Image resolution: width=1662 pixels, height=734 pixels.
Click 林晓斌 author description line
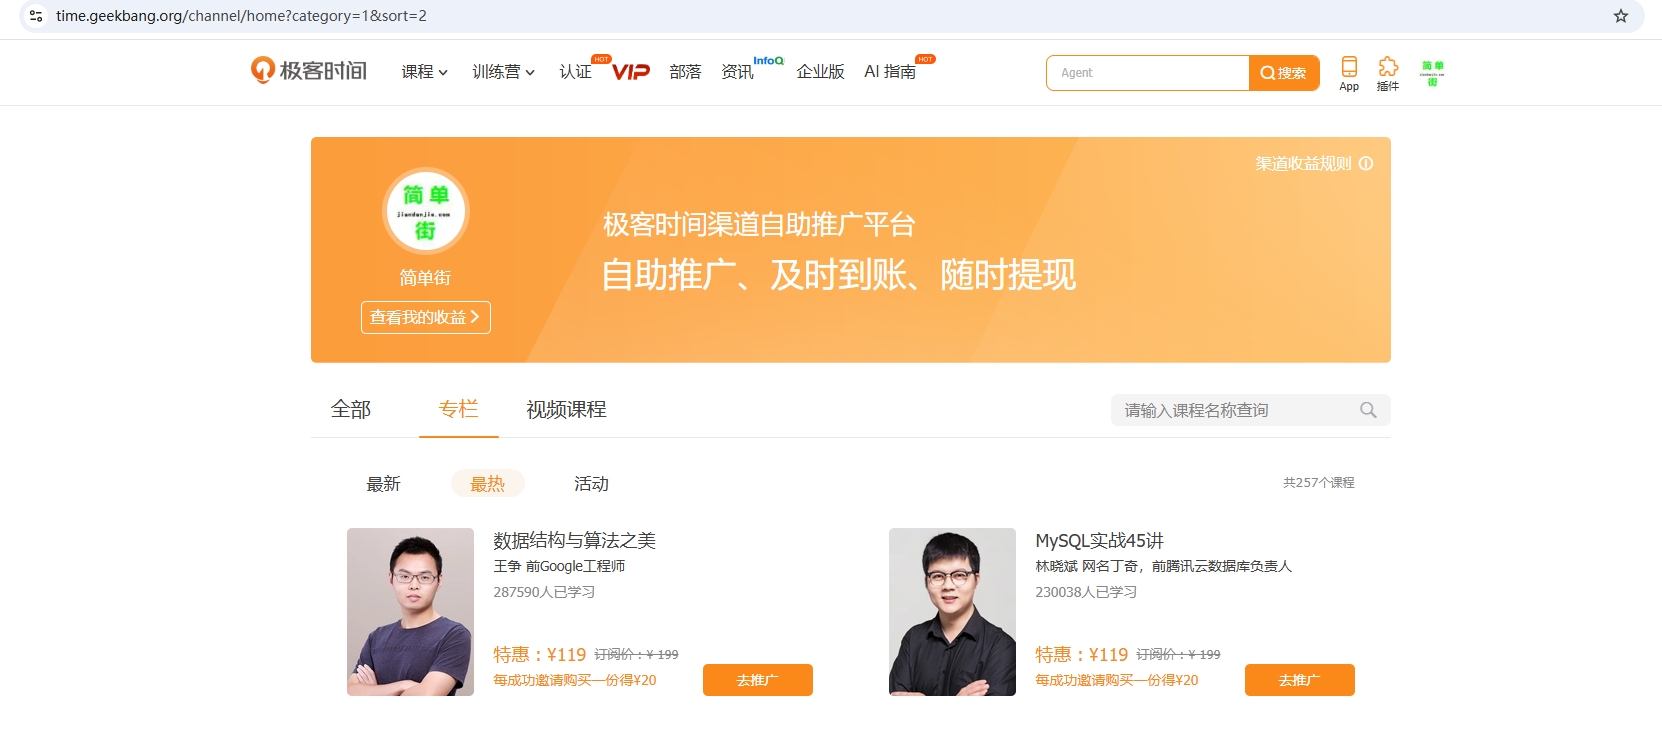(x=1163, y=566)
